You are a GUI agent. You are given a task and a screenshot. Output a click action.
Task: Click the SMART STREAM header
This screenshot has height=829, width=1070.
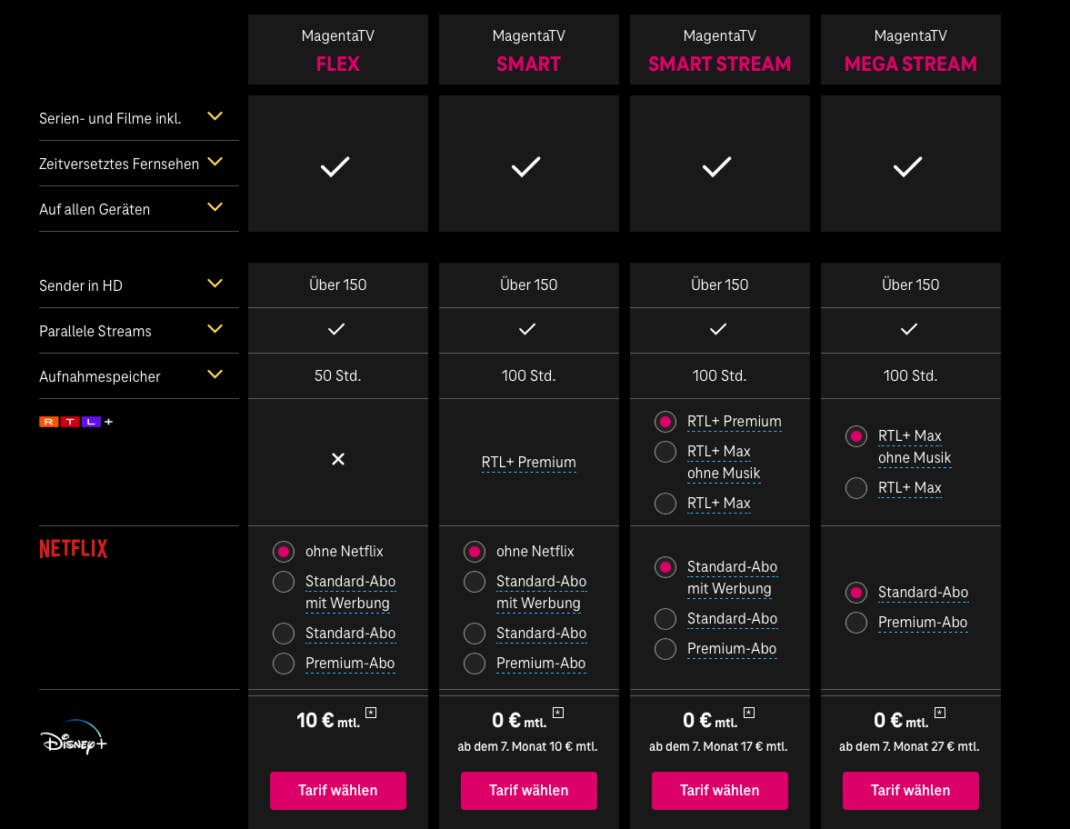click(x=720, y=50)
